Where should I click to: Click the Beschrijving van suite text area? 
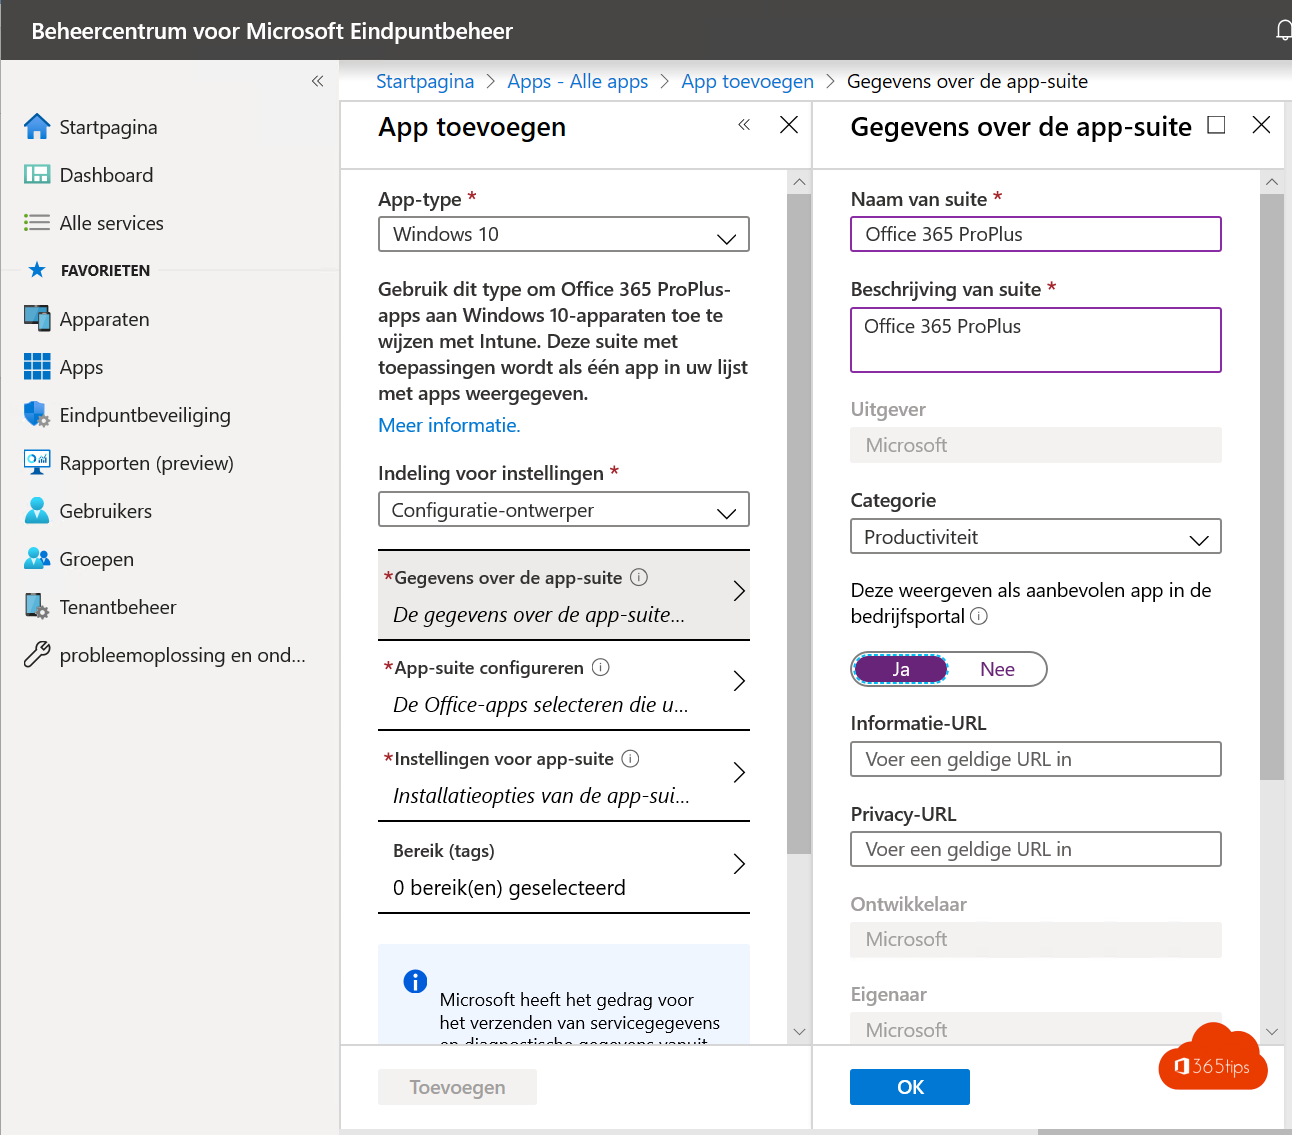pyautogui.click(x=1036, y=340)
